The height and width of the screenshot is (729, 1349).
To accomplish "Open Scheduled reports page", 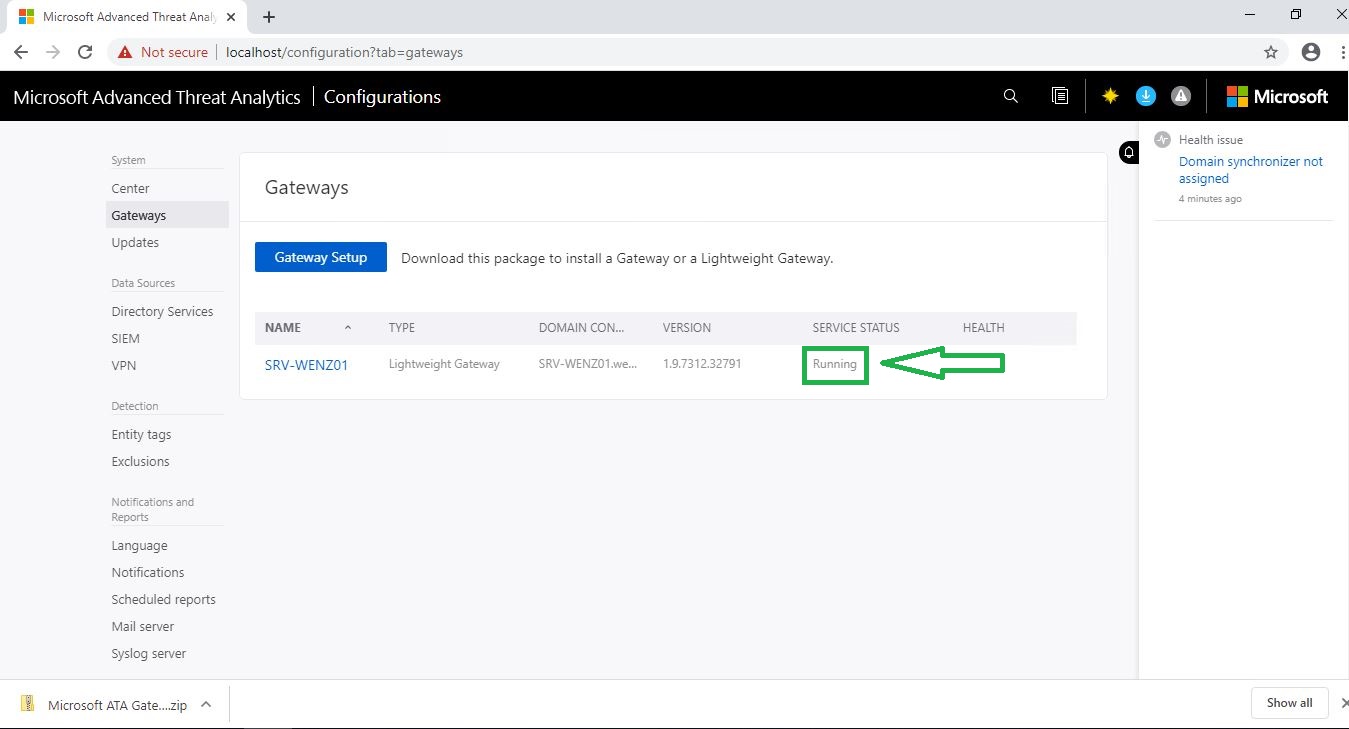I will pos(163,599).
